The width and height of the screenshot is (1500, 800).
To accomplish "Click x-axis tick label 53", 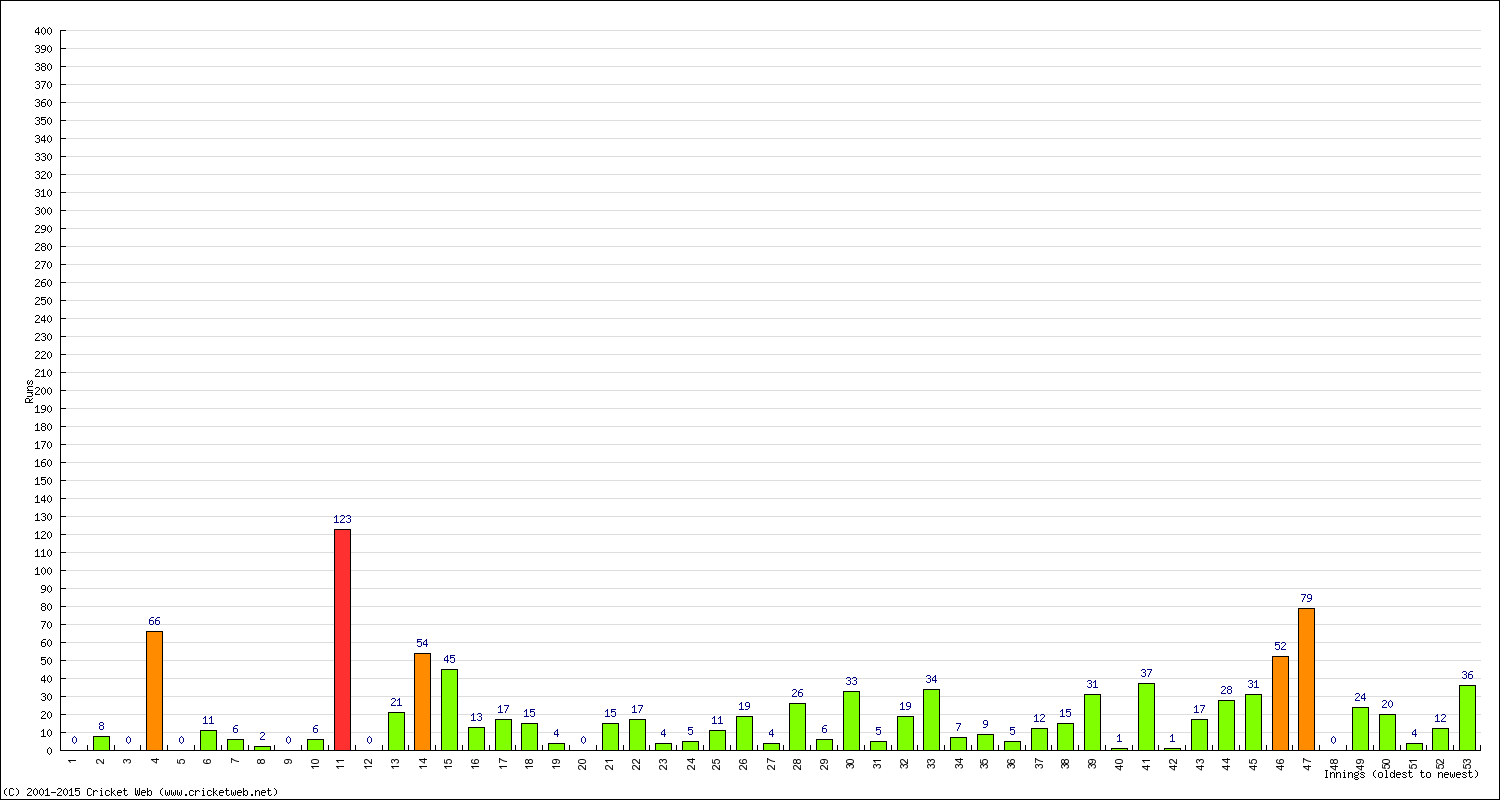I will tap(1467, 763).
